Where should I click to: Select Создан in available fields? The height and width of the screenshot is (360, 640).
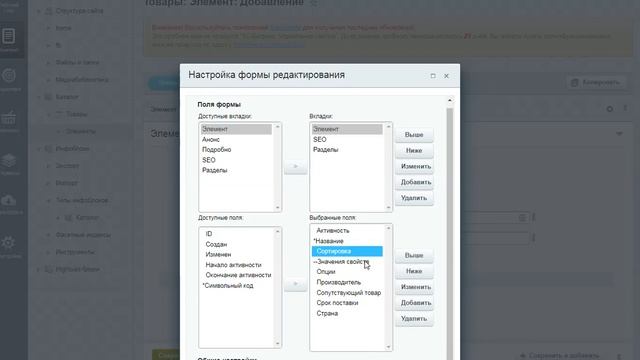[x=236, y=244]
